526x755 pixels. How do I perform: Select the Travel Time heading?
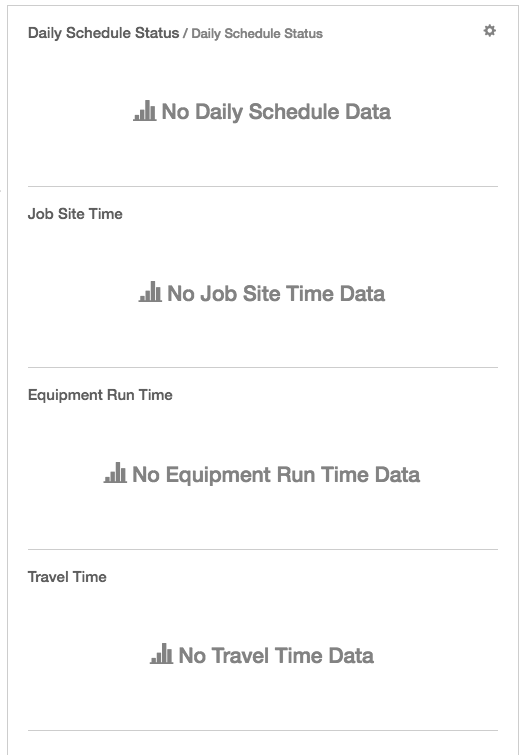67,577
